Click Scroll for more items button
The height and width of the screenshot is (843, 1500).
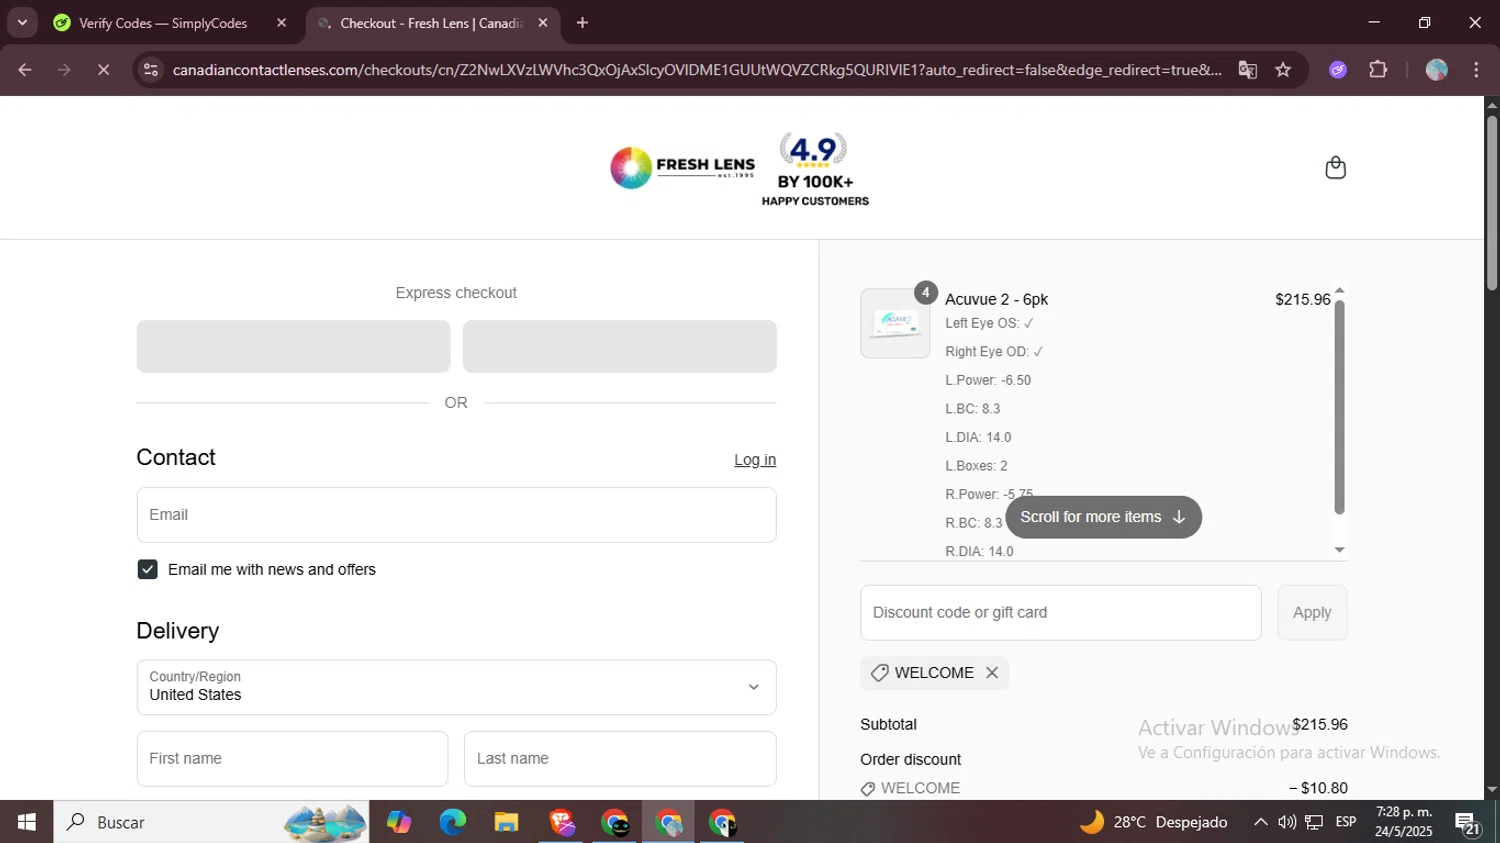(x=1103, y=517)
